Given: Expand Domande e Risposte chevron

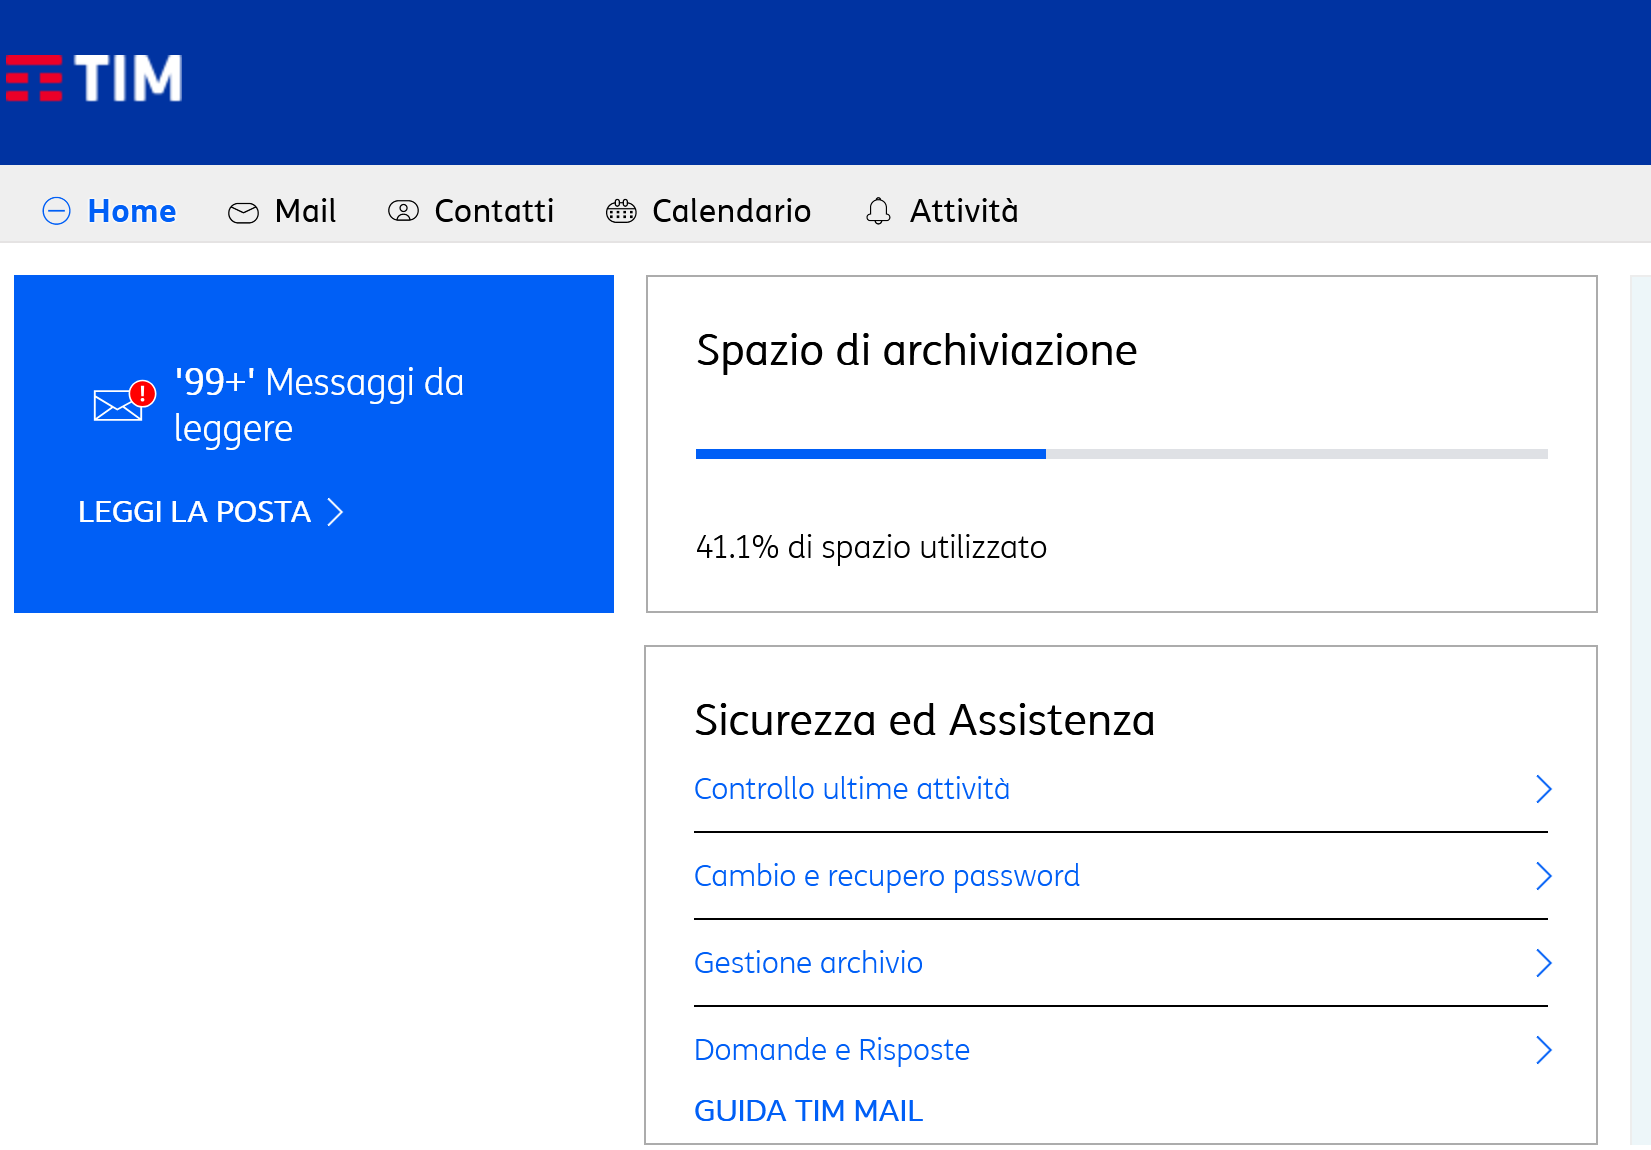Looking at the screenshot, I should click(x=1543, y=1050).
